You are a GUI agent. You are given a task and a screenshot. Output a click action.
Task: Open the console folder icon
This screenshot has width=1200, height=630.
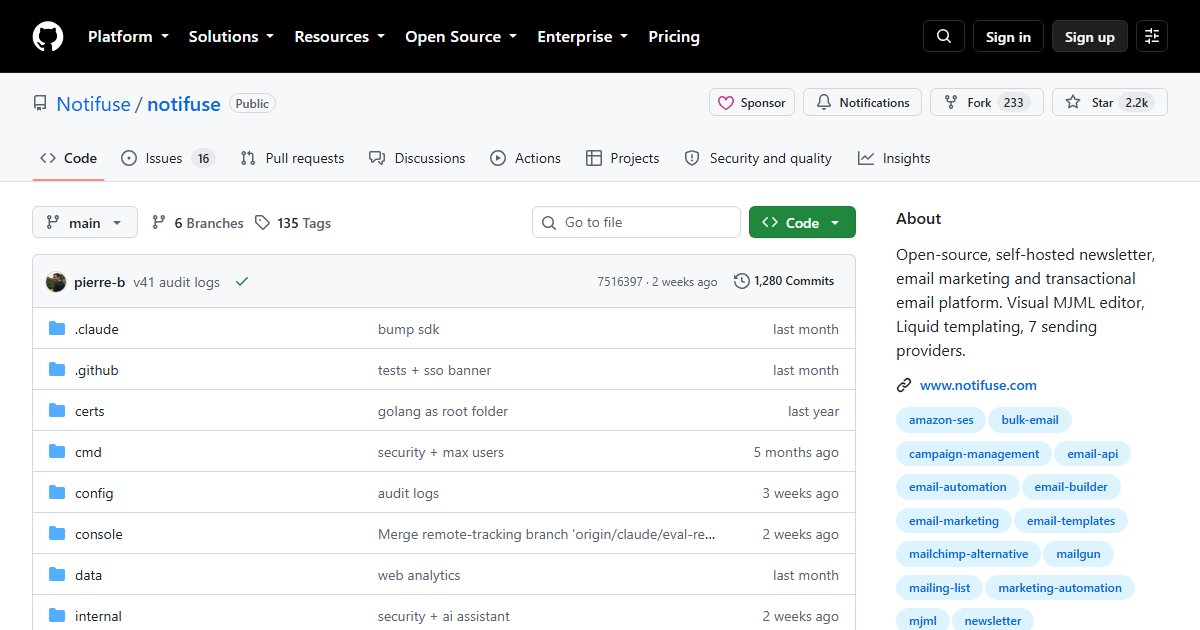[x=57, y=534]
